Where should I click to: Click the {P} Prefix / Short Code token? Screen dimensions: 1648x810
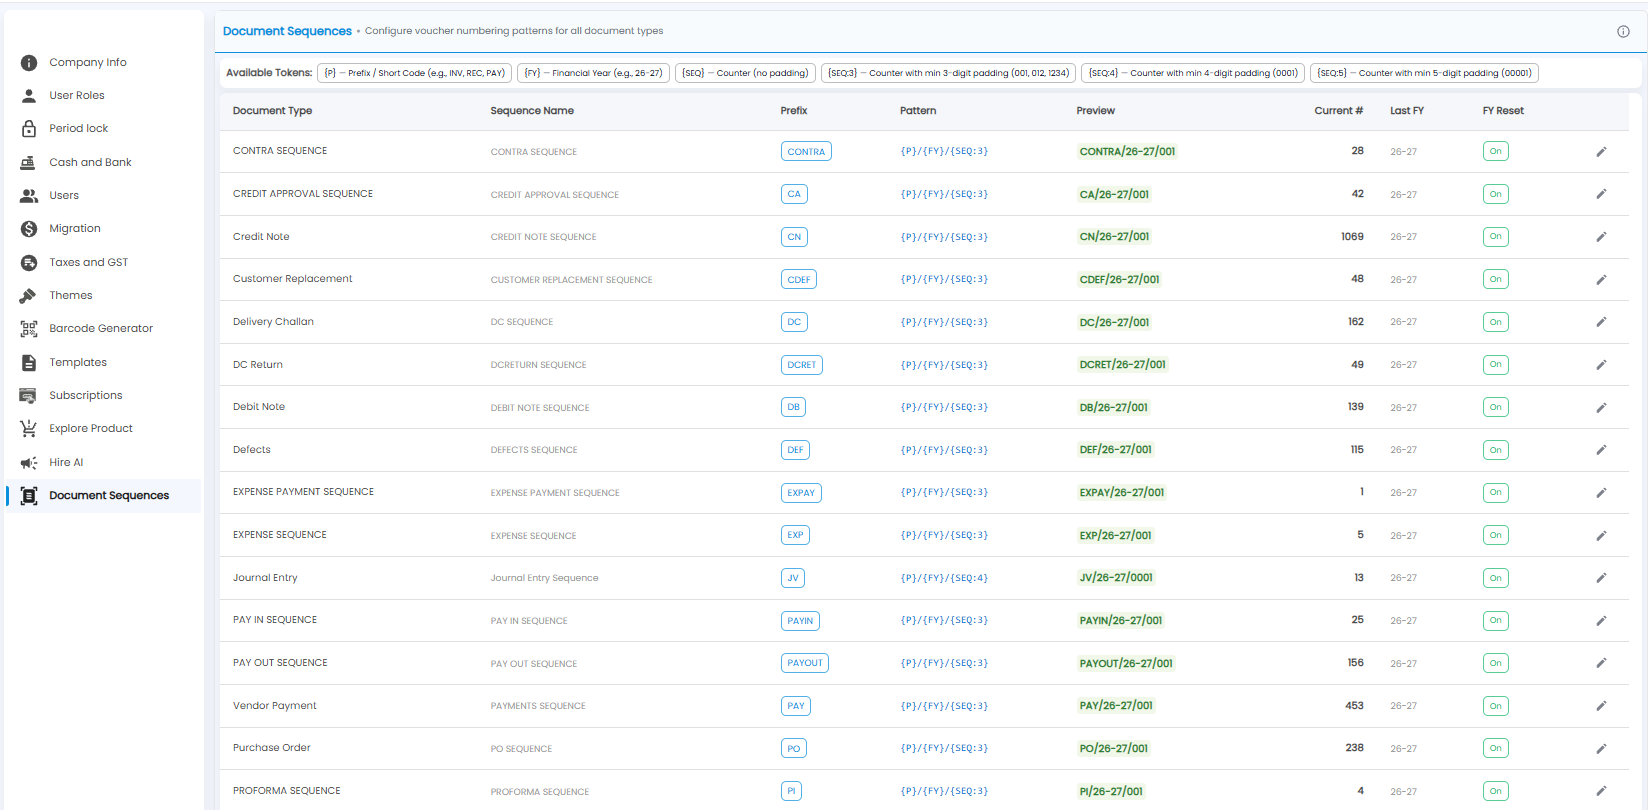[x=415, y=73]
